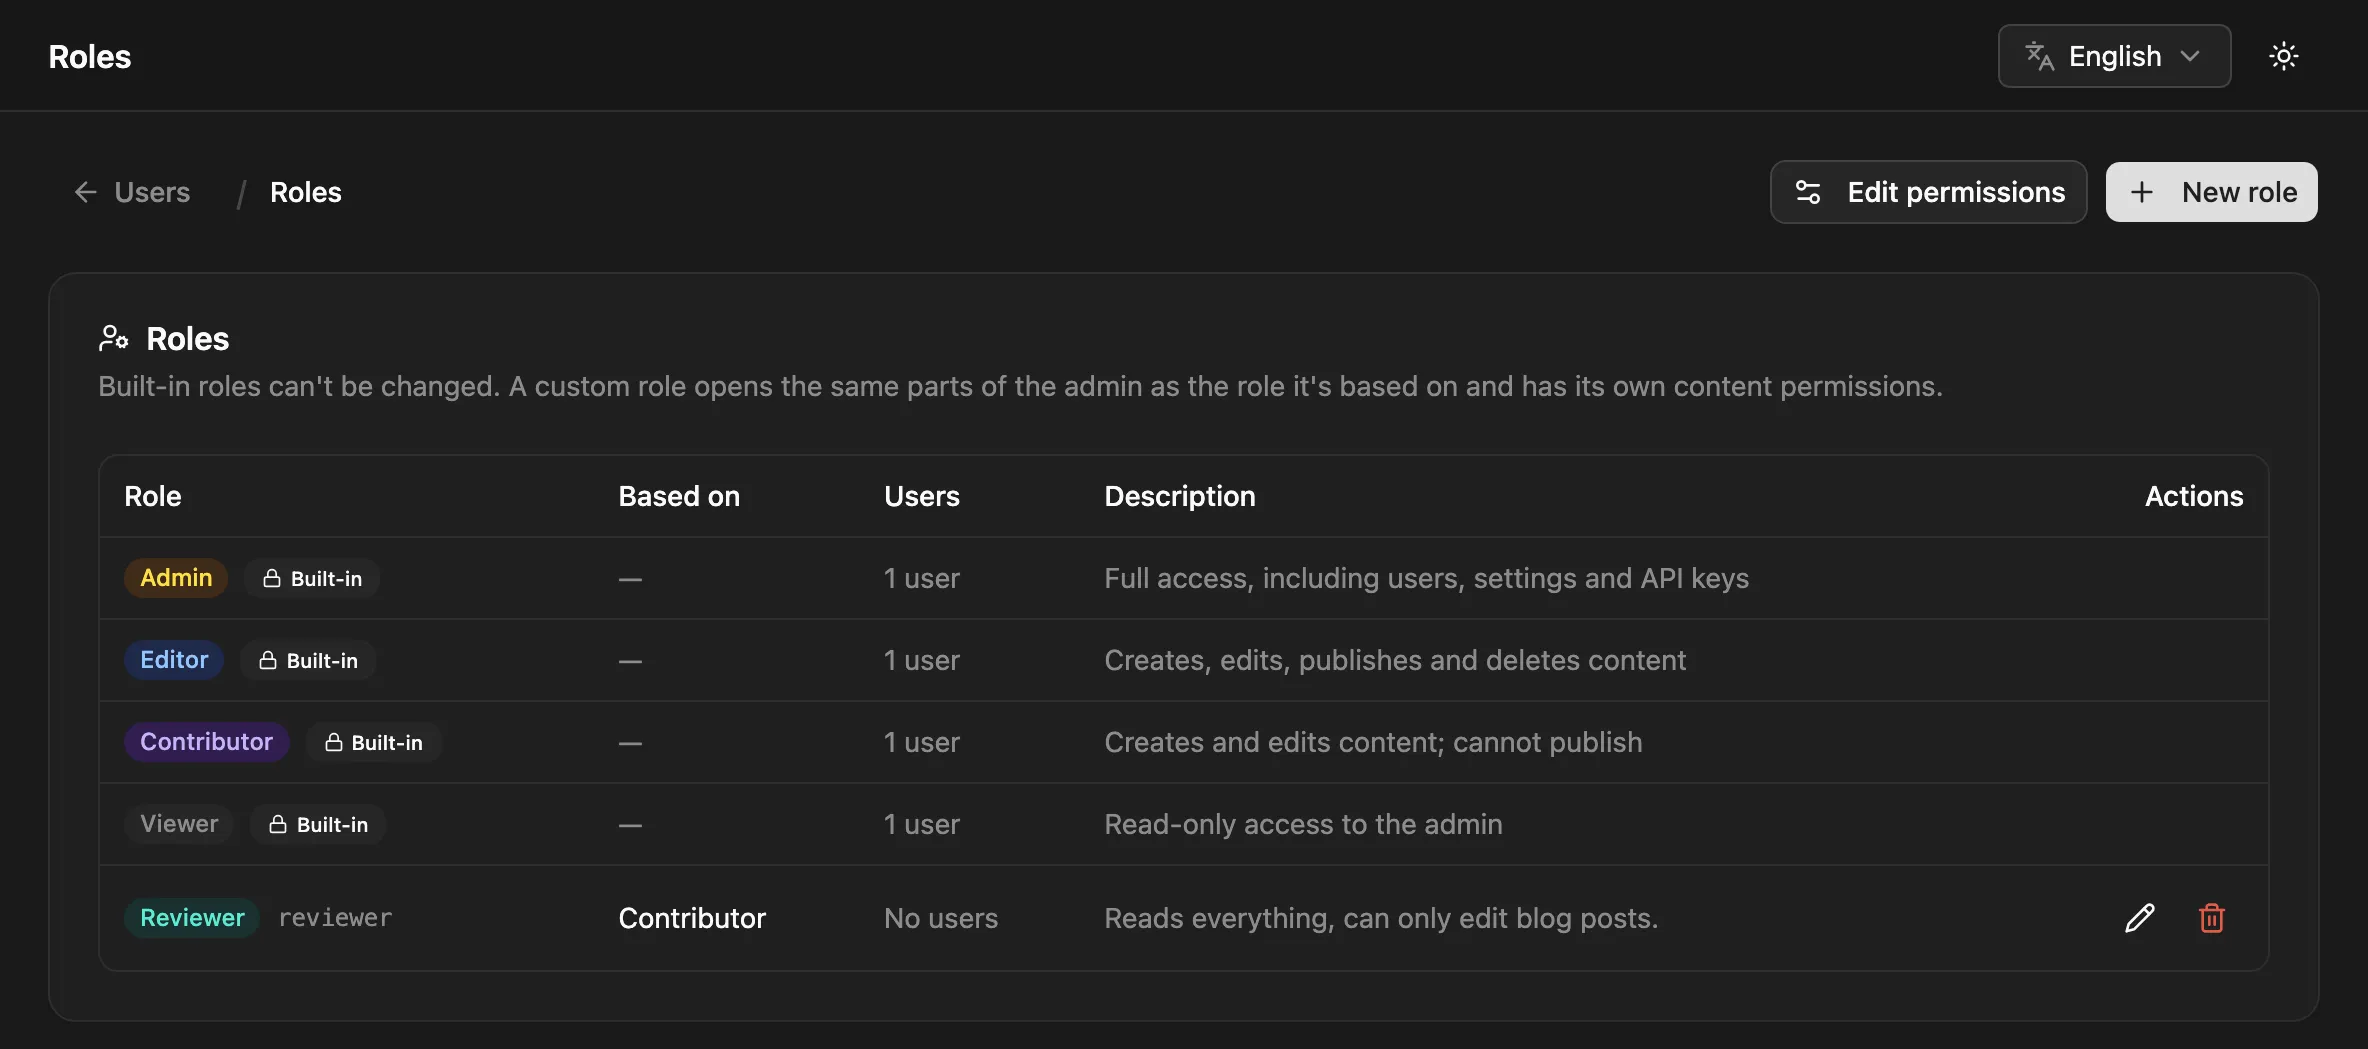2368x1049 pixels.
Task: Click the Roles page title in top bar
Action: [90, 56]
